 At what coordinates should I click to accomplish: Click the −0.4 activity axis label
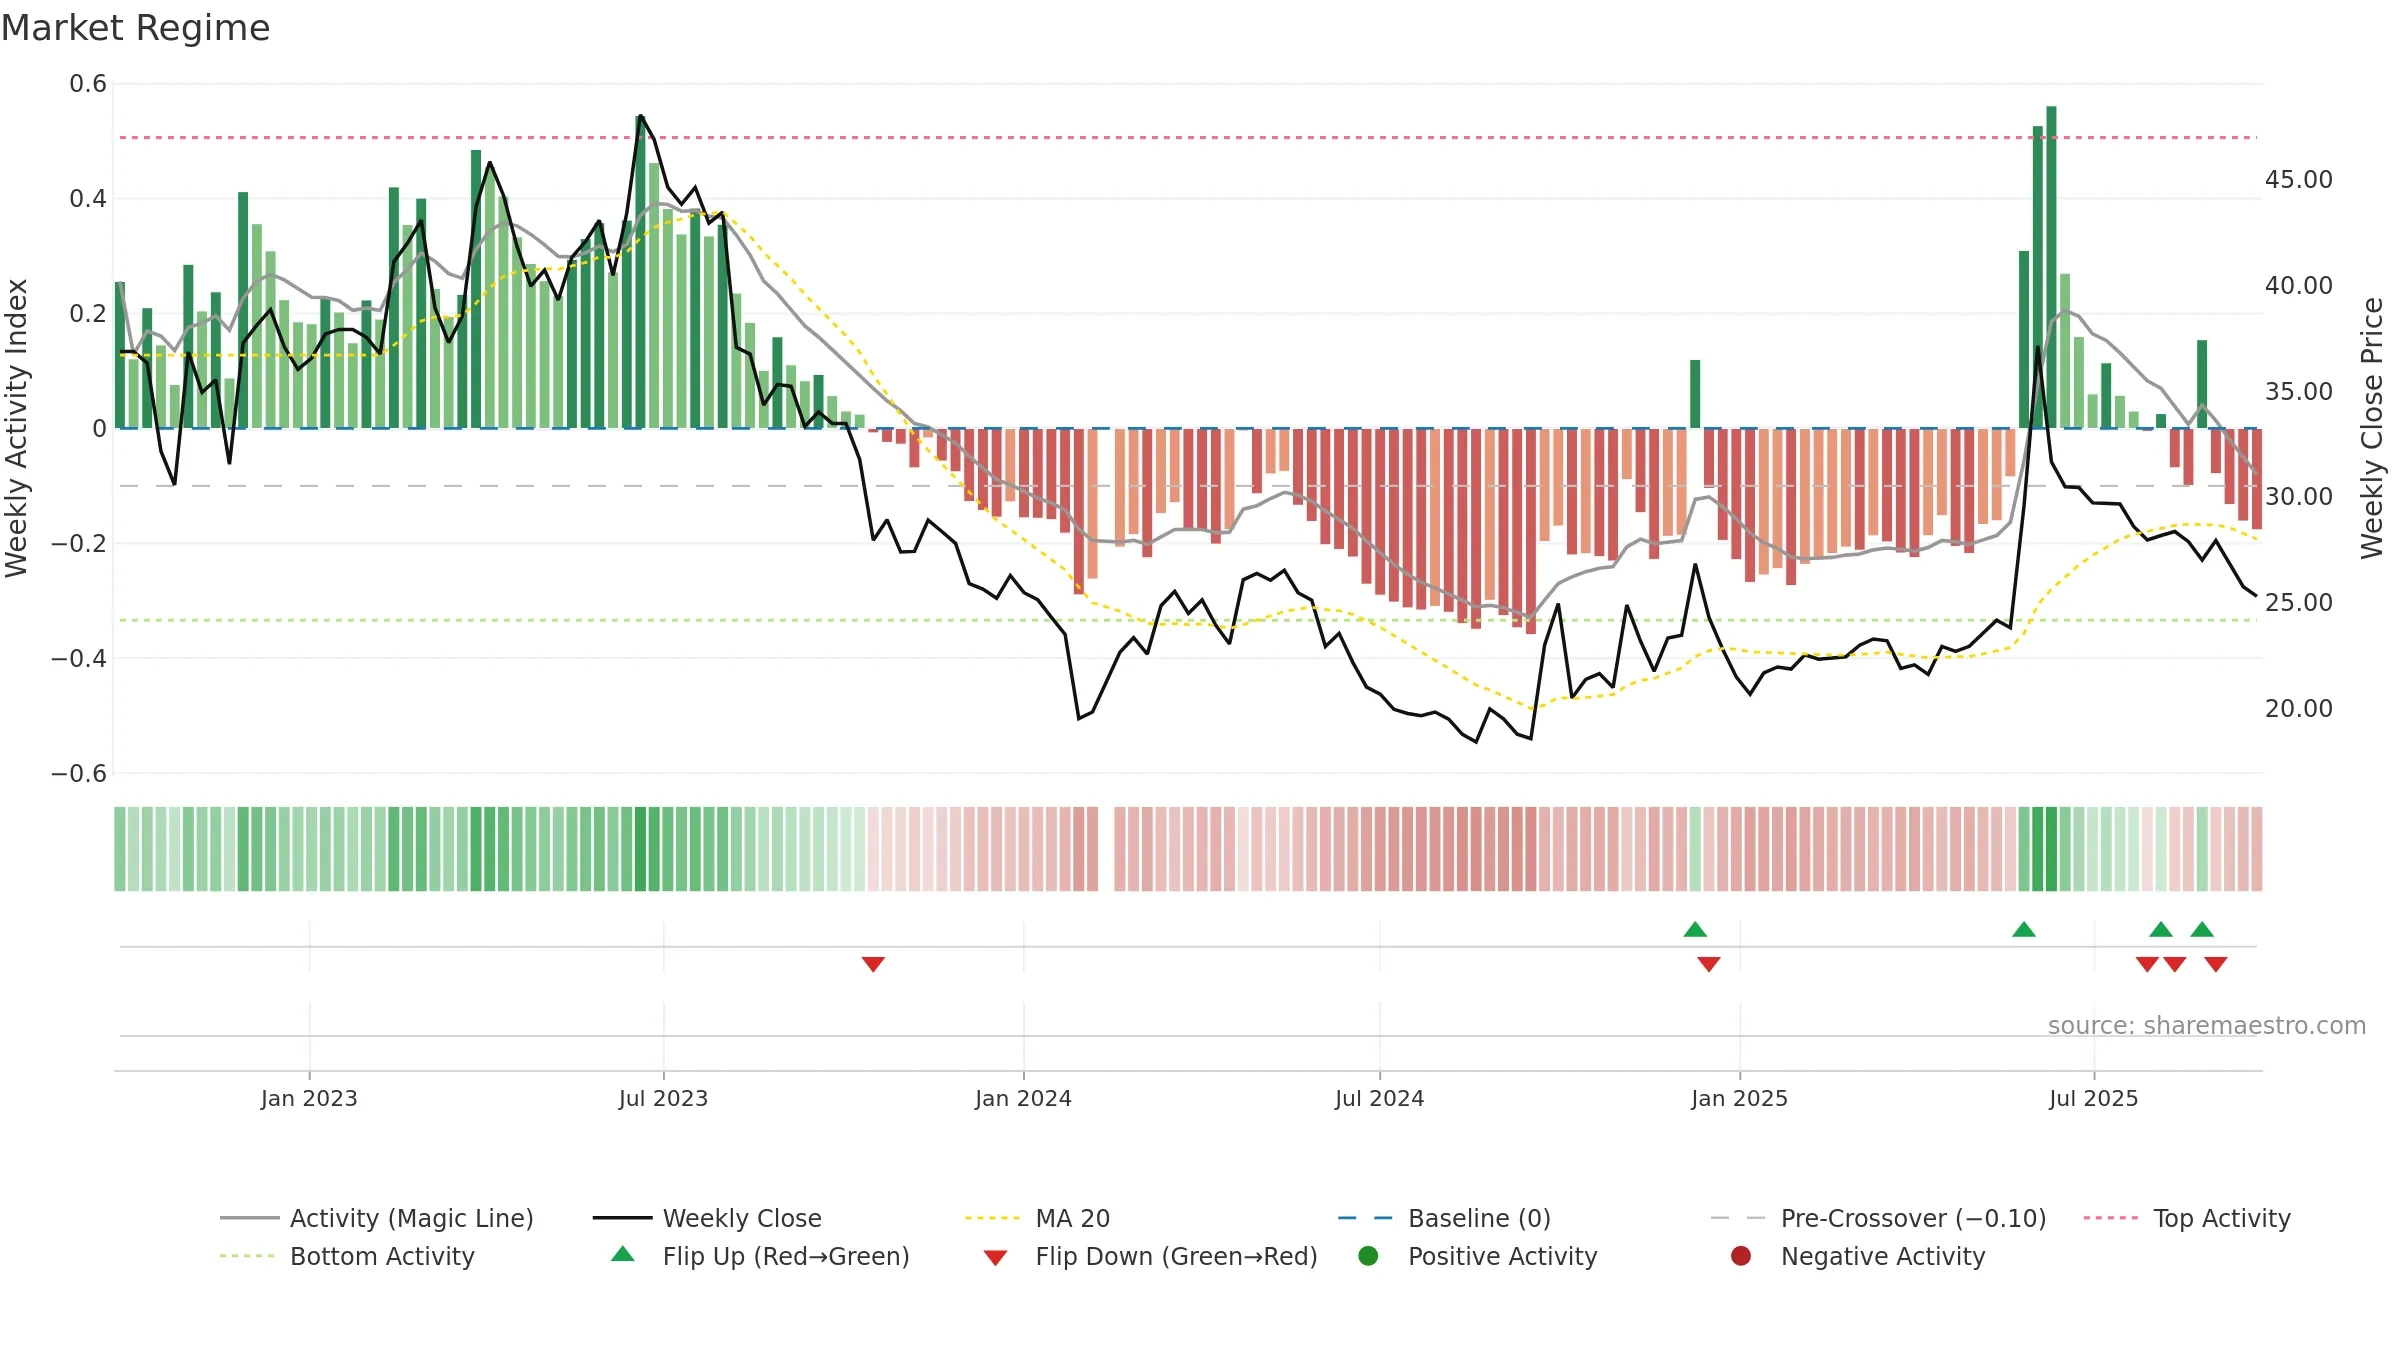pyautogui.click(x=79, y=658)
